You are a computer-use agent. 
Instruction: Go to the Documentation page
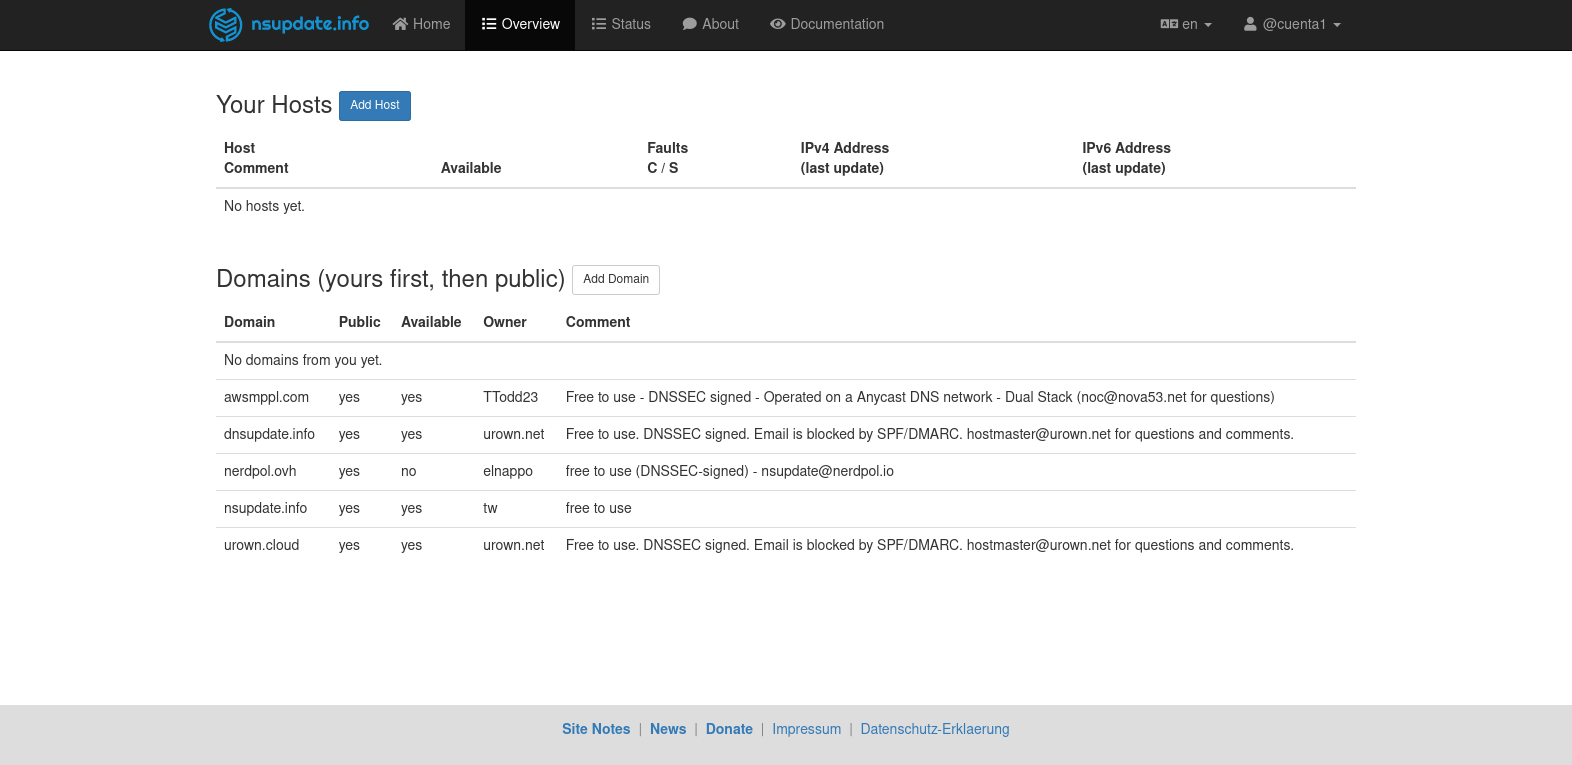pyautogui.click(x=837, y=24)
